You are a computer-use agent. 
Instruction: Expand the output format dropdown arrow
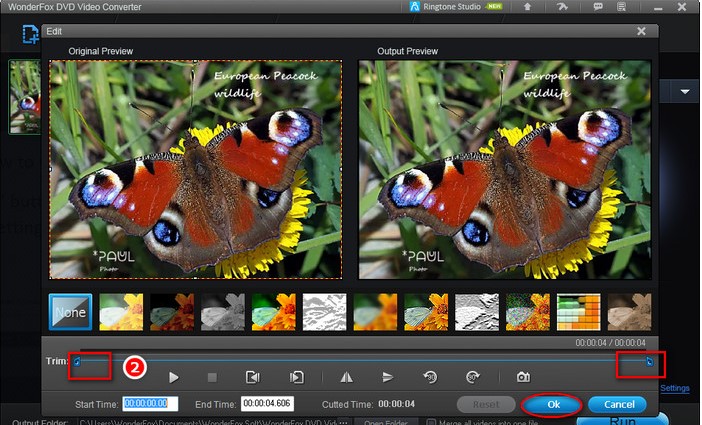(x=685, y=92)
